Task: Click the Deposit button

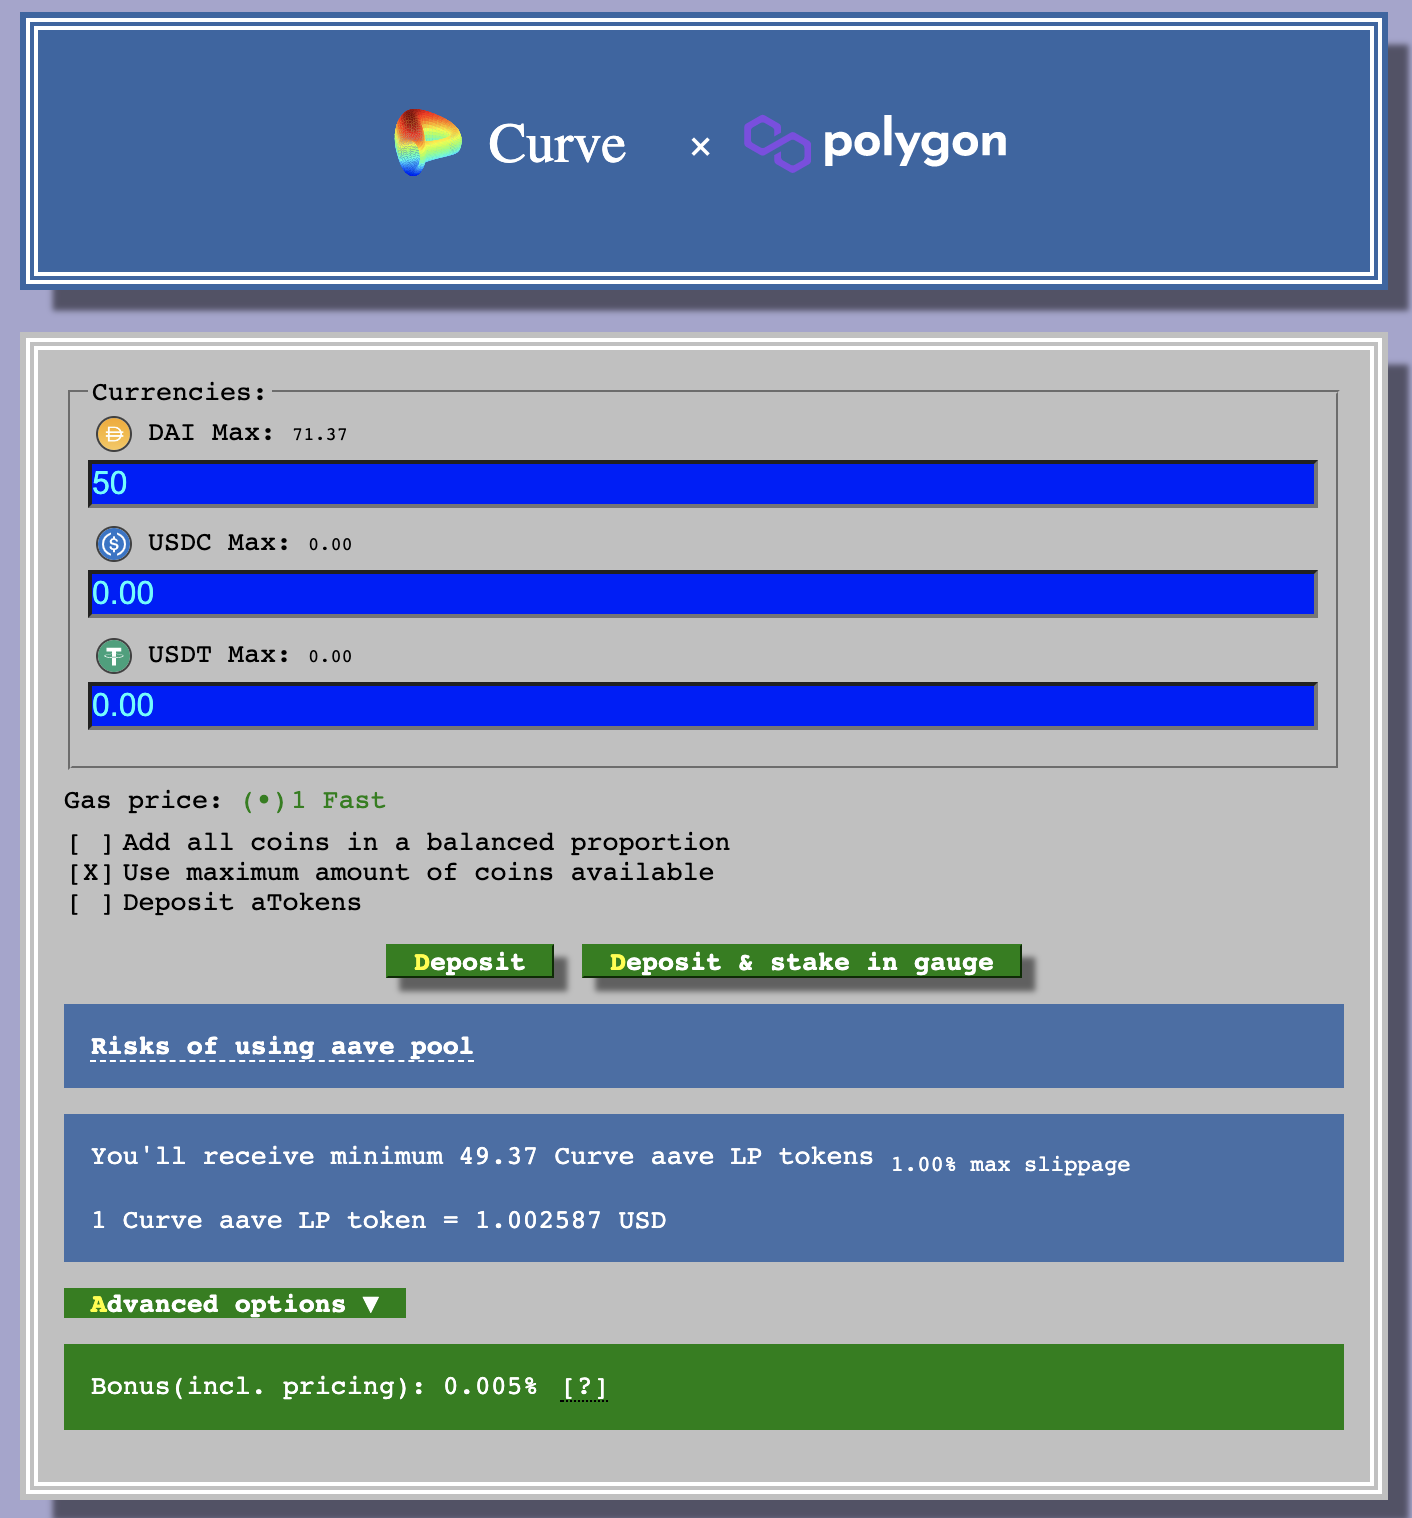Action: pos(470,961)
